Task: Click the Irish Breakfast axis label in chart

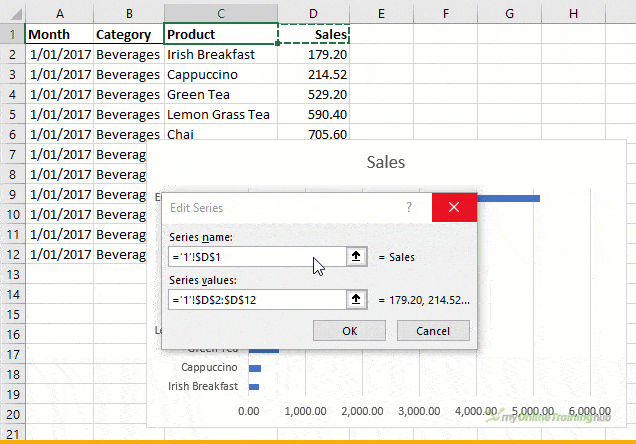Action: [x=203, y=386]
